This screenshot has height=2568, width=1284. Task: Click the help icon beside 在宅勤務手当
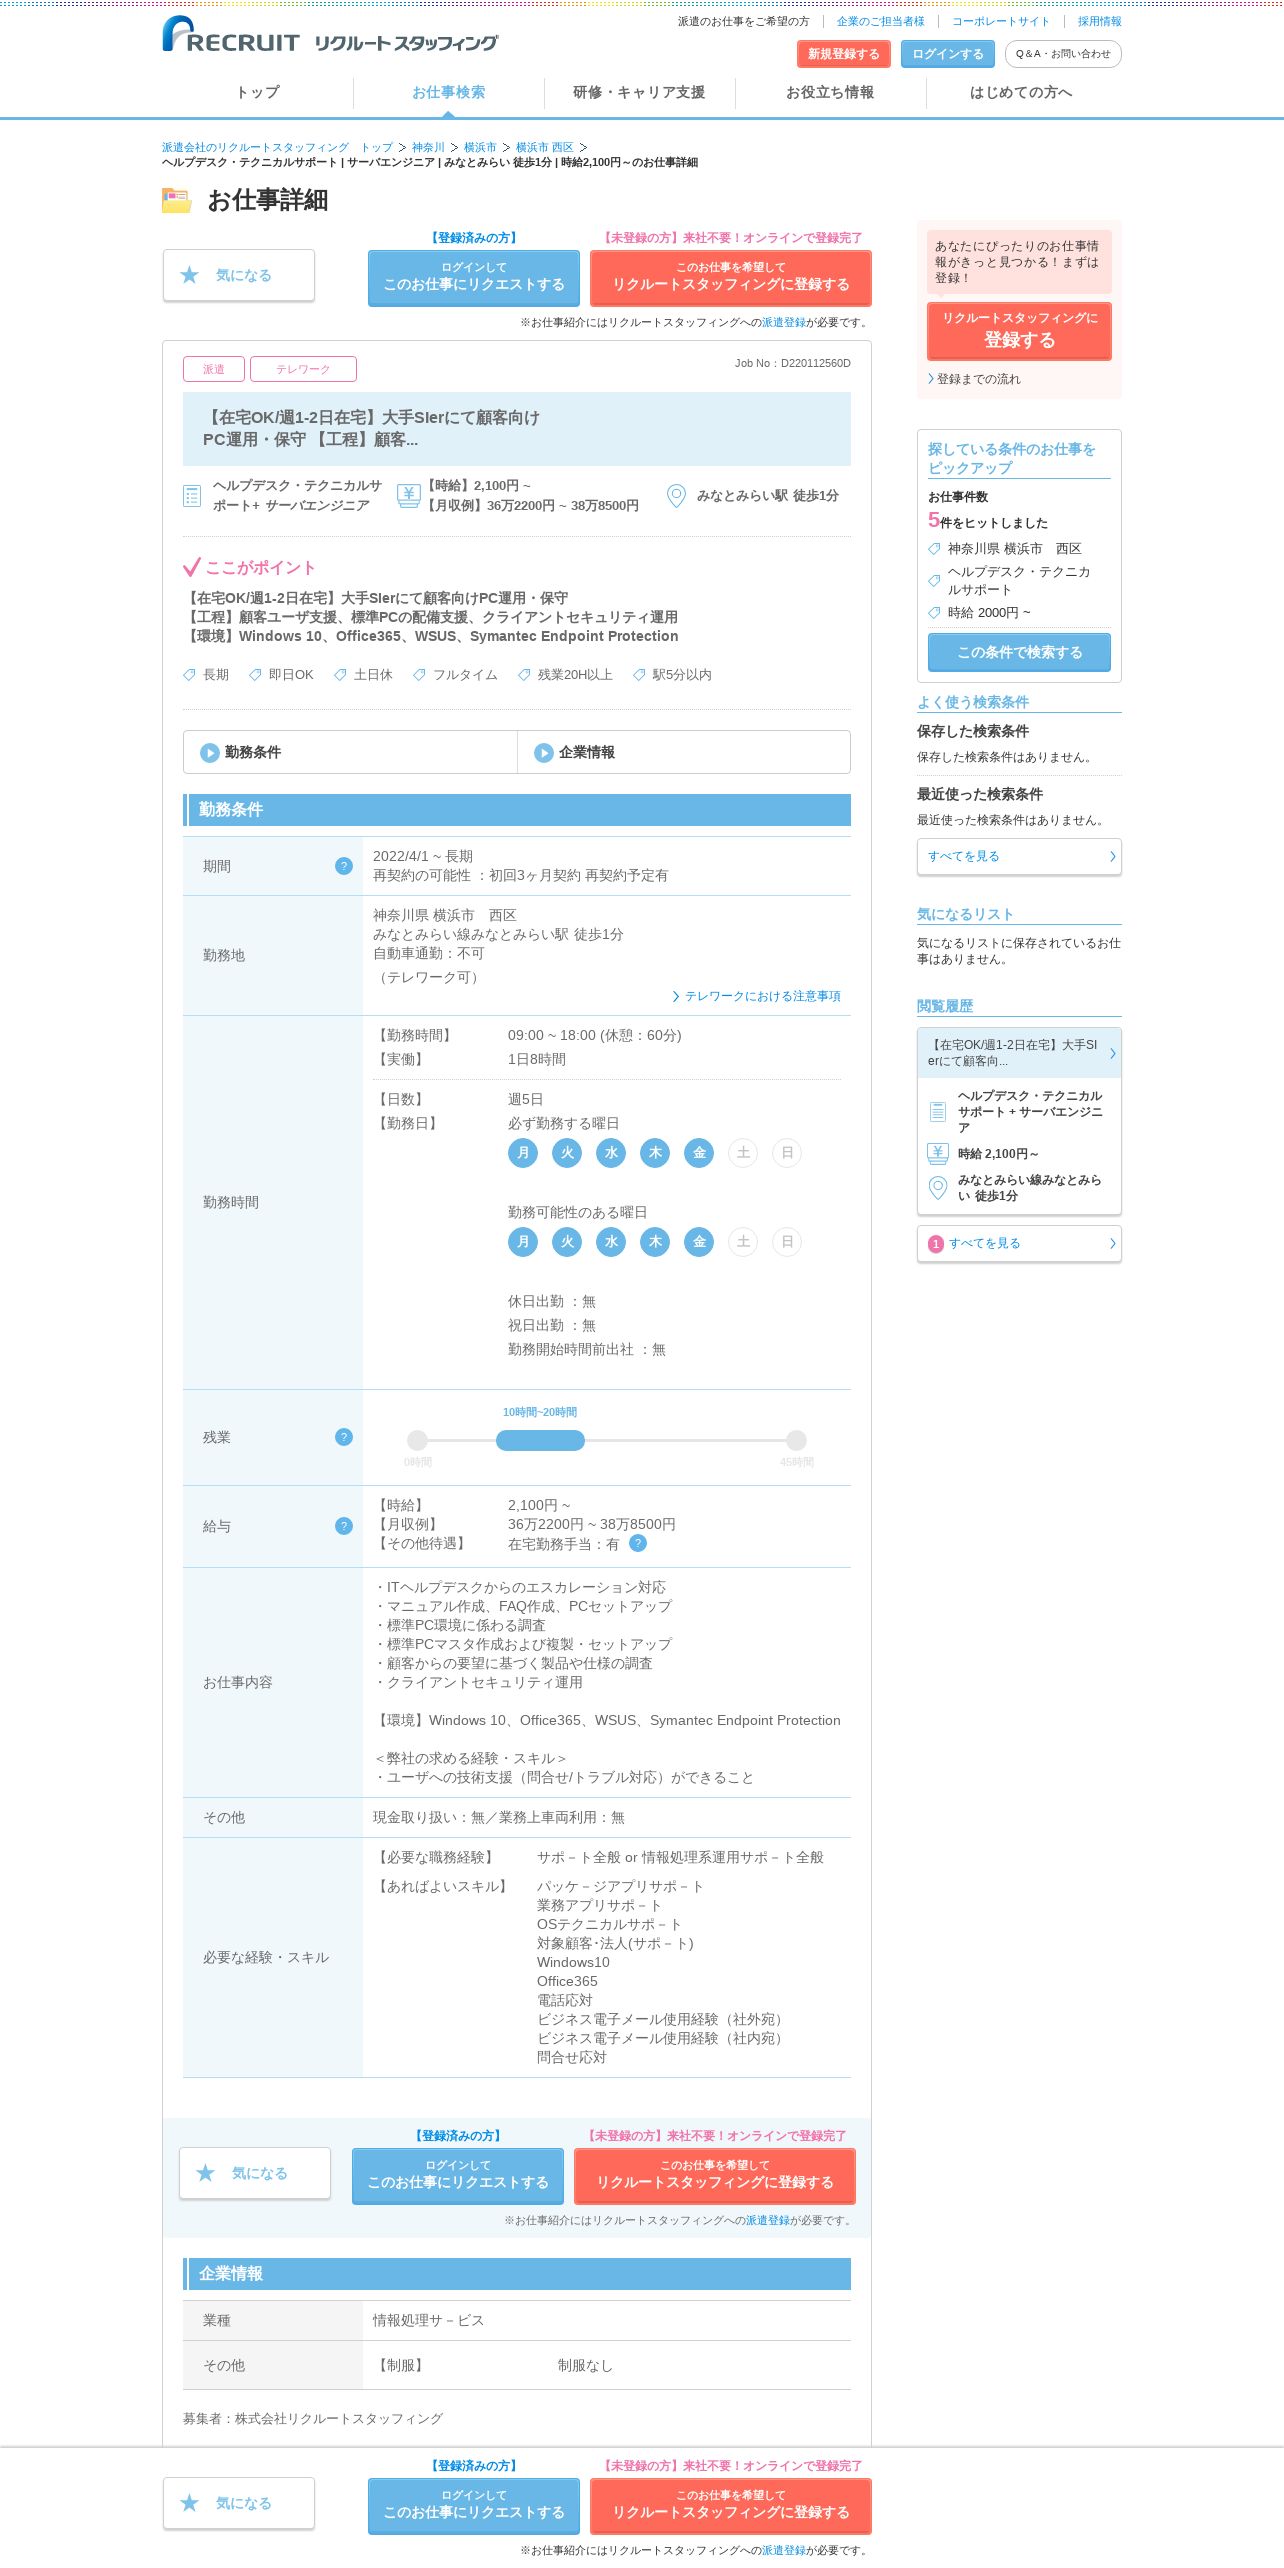click(638, 1543)
